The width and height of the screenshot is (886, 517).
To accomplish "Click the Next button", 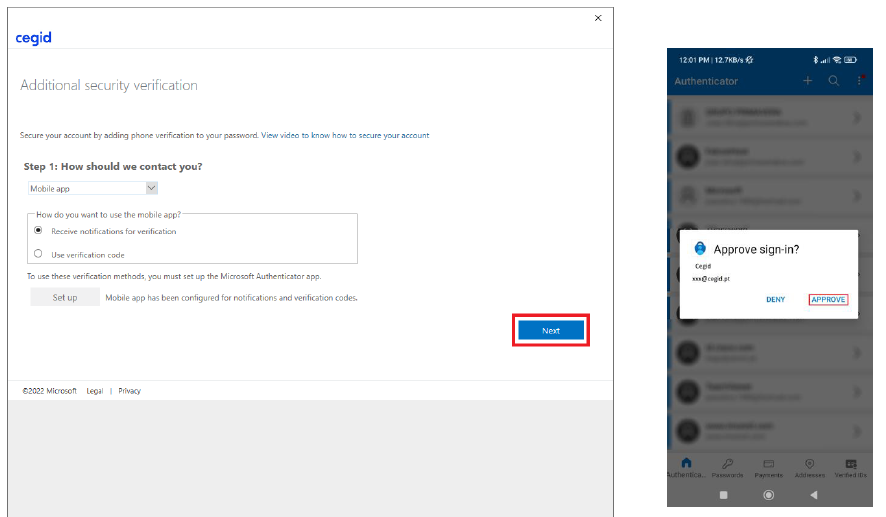I will tap(551, 331).
